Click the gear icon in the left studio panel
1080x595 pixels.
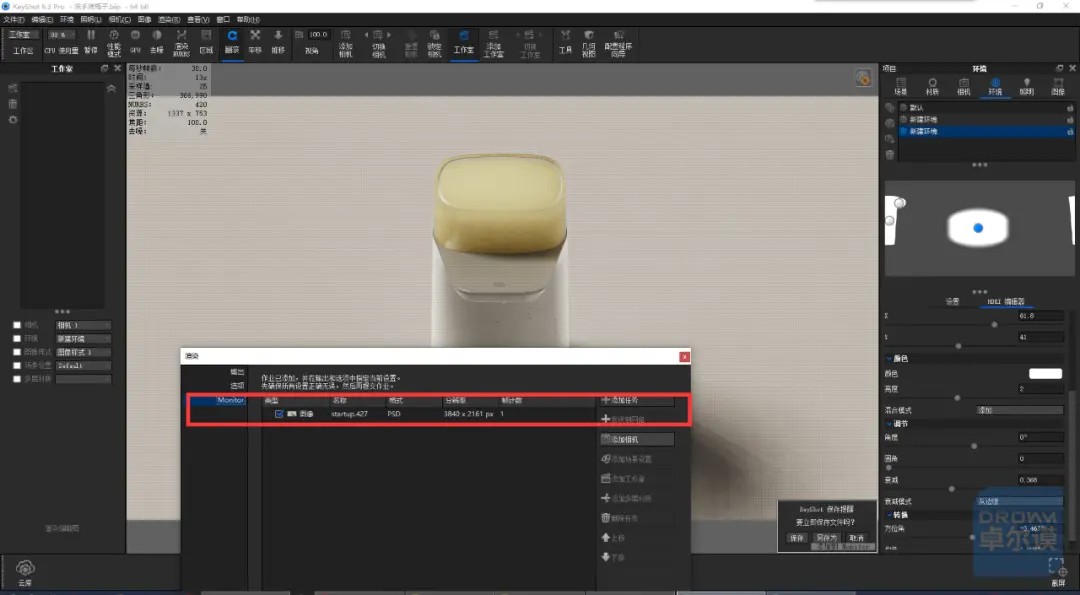pyautogui.click(x=12, y=120)
